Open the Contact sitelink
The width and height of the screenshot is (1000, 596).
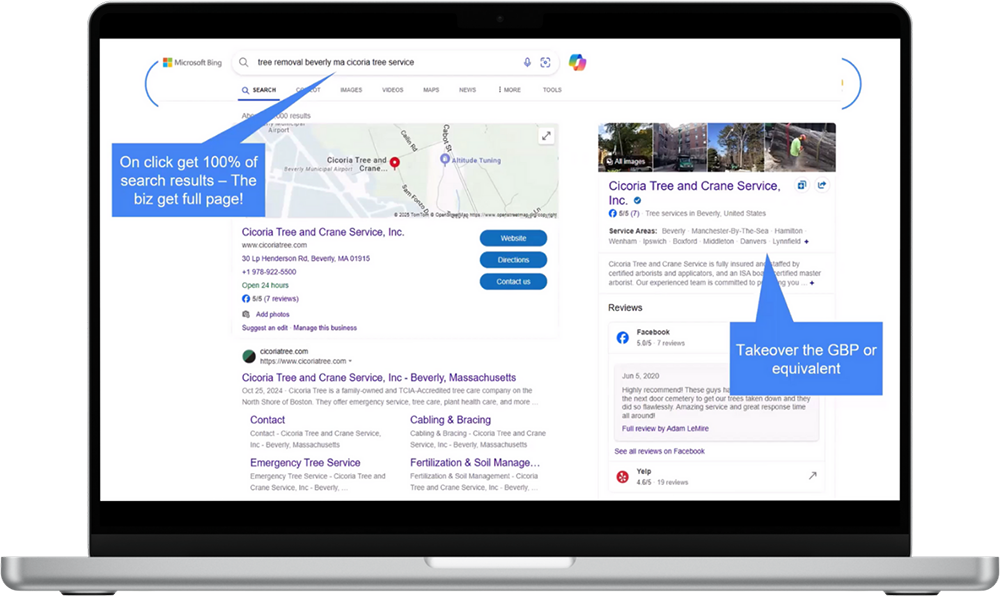click(267, 420)
